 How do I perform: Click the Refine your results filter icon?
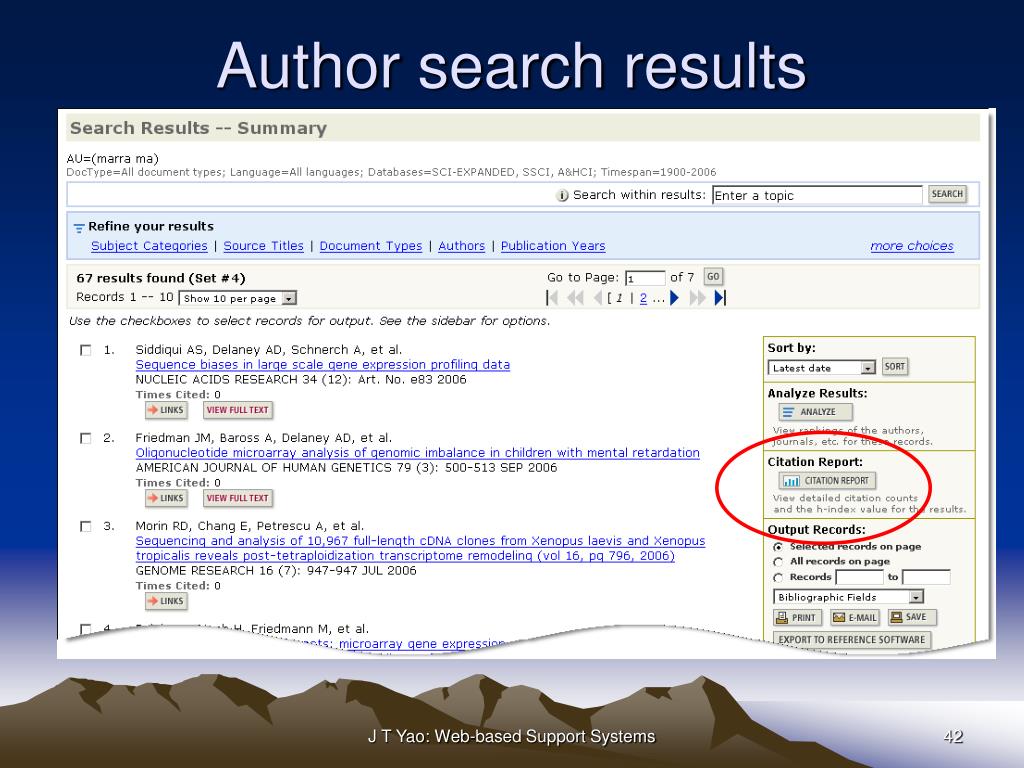[79, 228]
